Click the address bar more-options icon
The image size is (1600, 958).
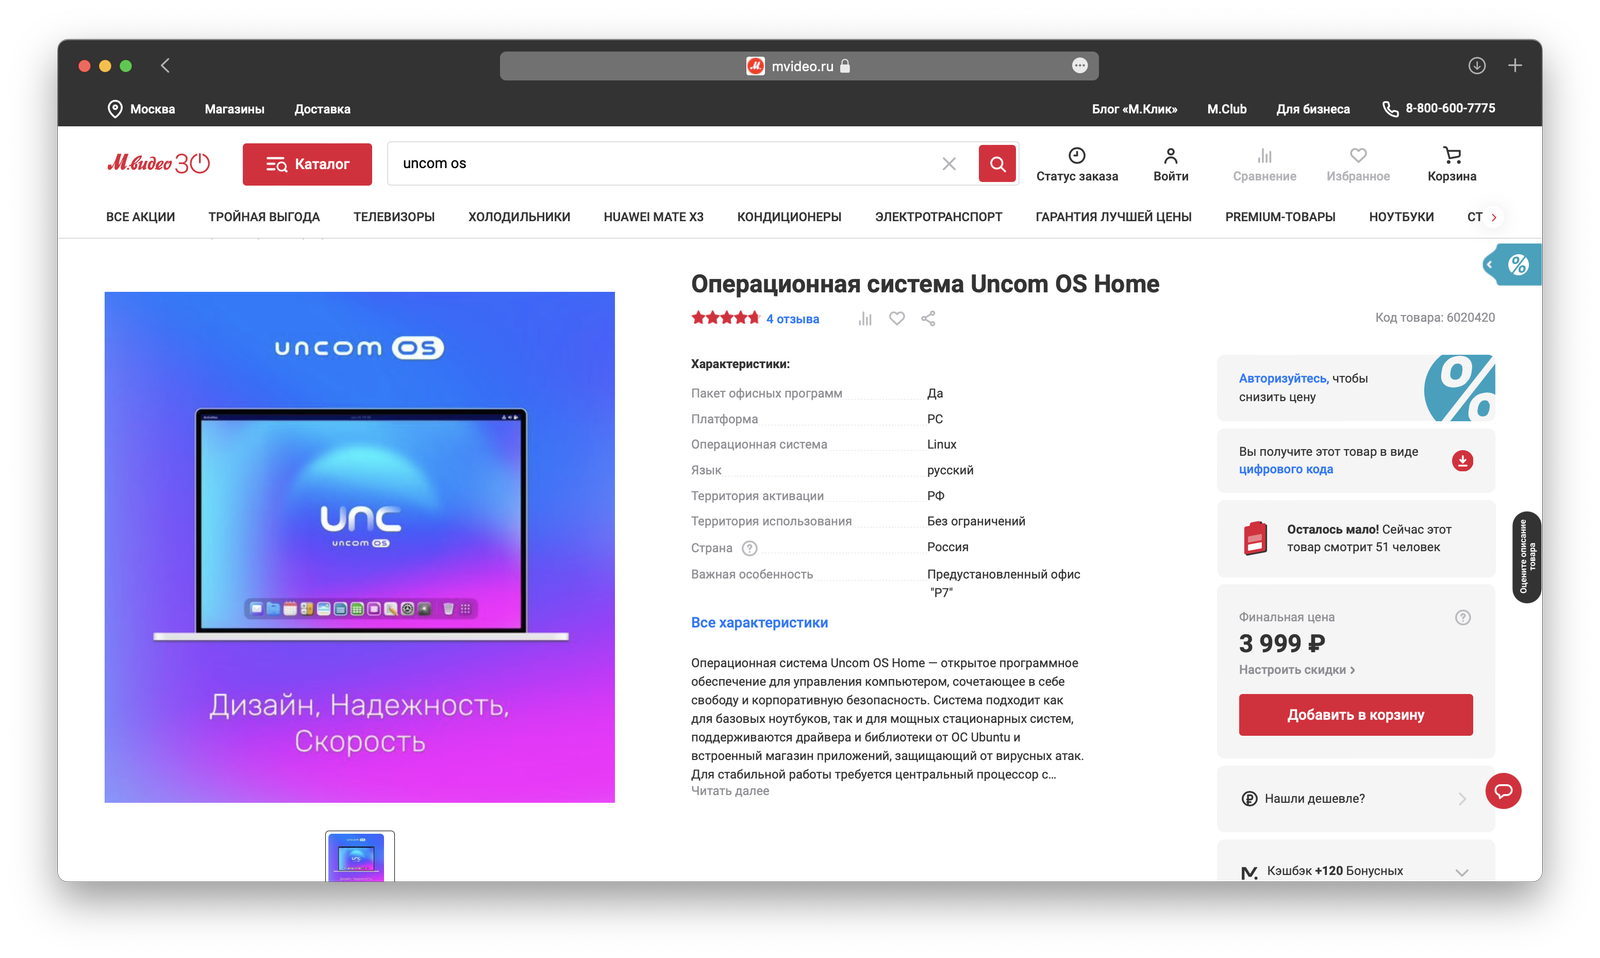(x=1080, y=66)
